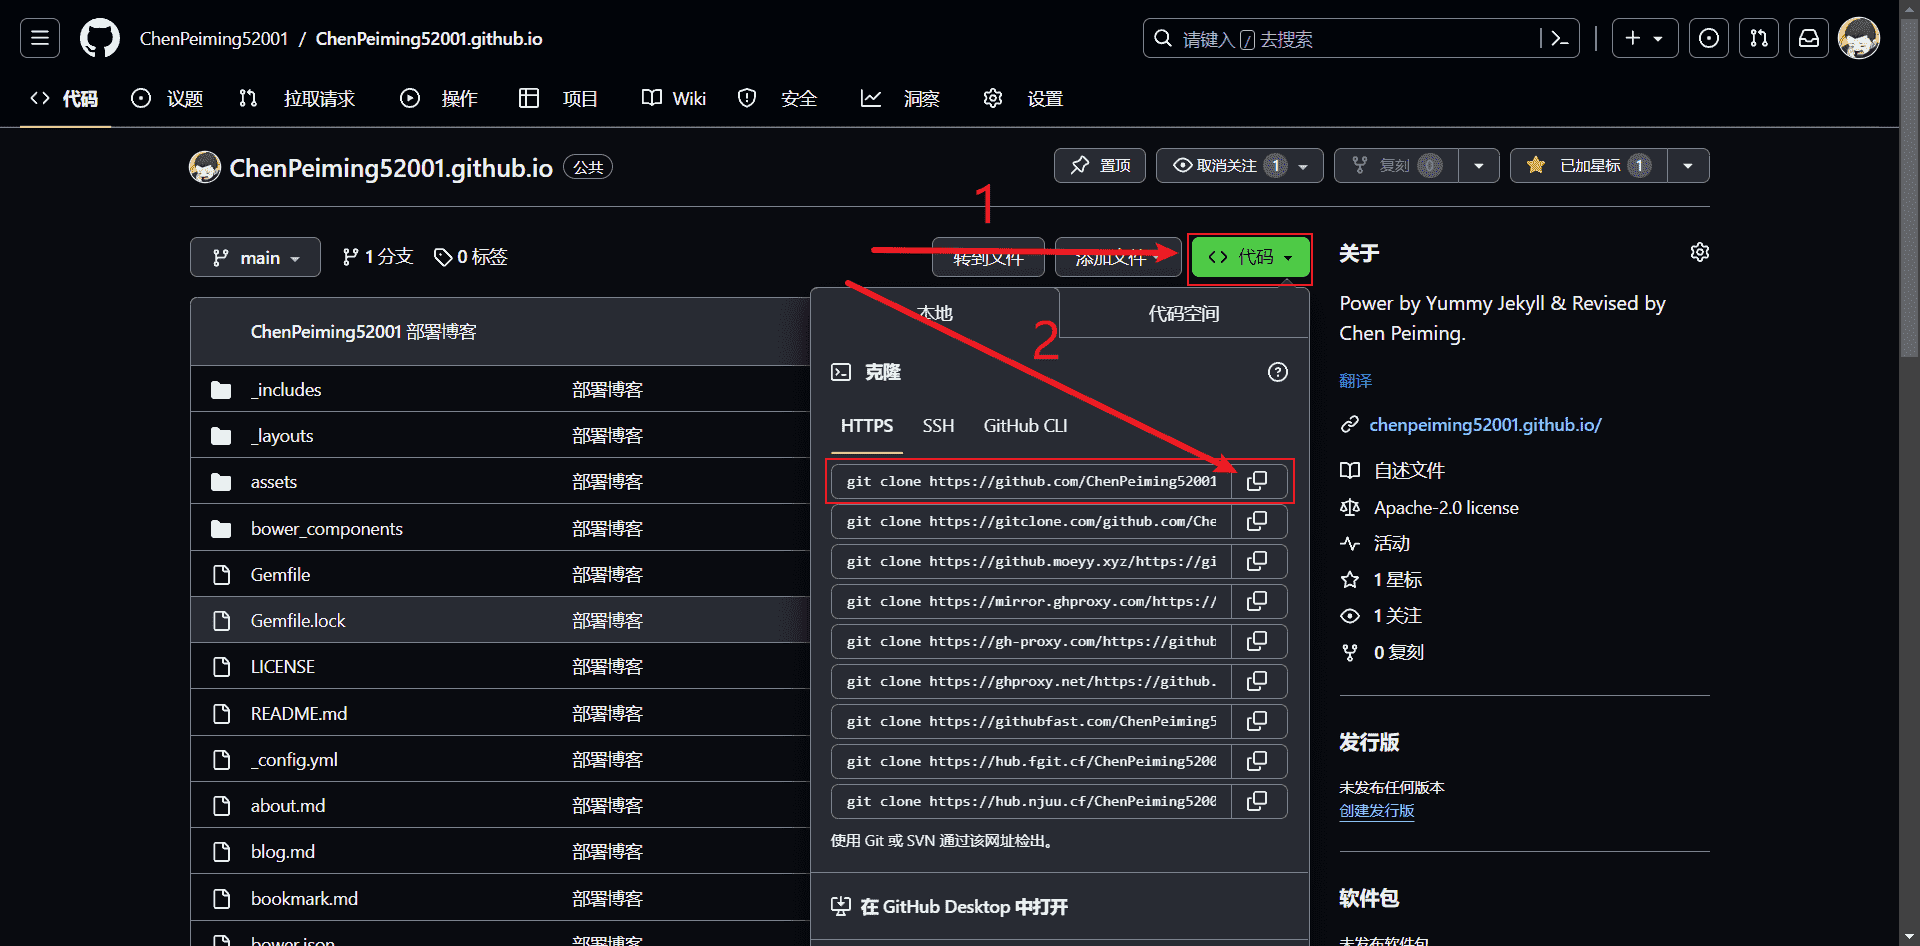Open the issues shortcut icon in header

(1709, 38)
